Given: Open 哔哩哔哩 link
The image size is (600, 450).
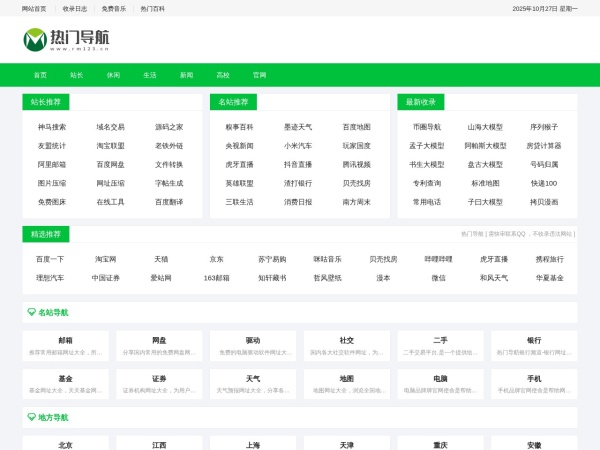Looking at the screenshot, I should [x=439, y=259].
